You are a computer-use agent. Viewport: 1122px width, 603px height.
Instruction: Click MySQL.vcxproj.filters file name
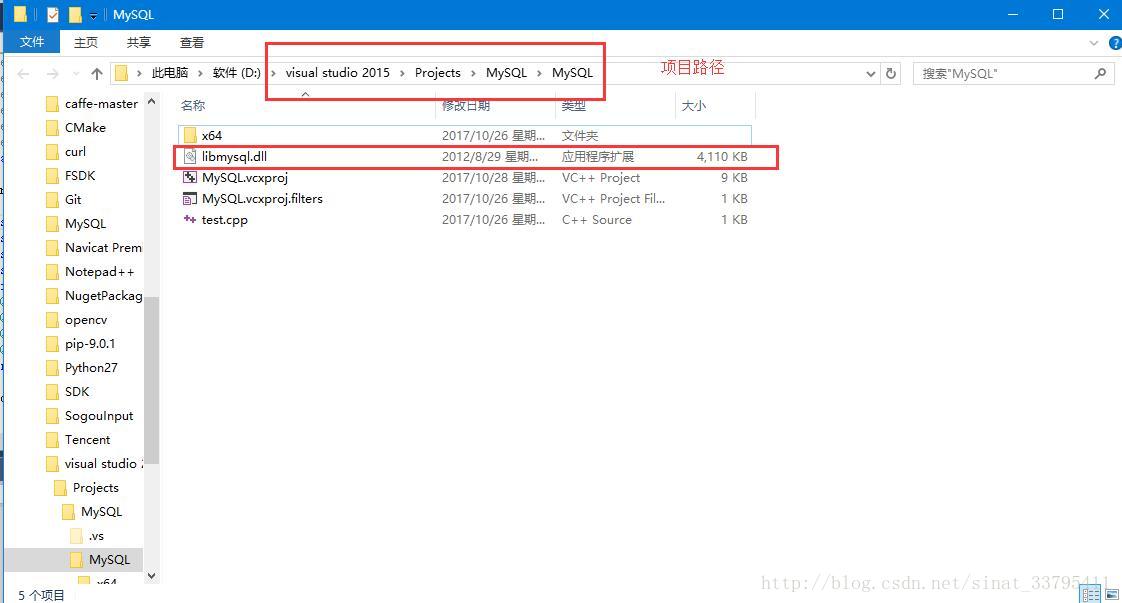pyautogui.click(x=262, y=199)
